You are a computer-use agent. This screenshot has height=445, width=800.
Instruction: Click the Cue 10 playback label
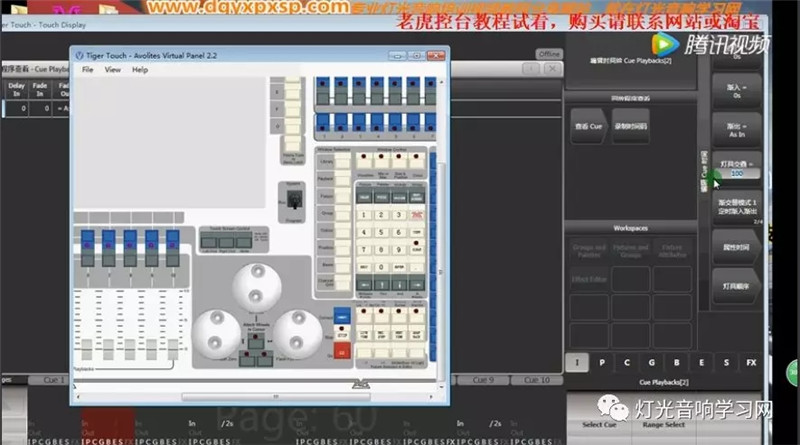537,380
